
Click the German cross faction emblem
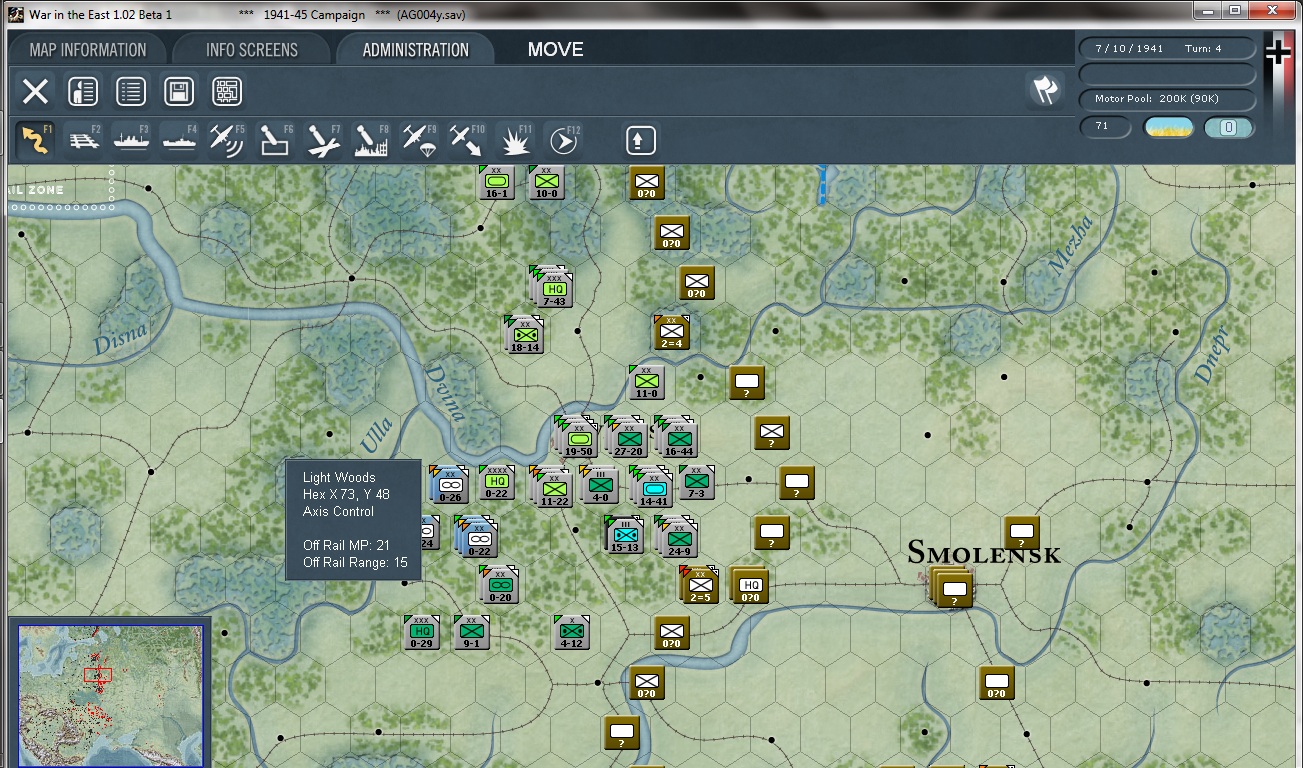[x=1278, y=52]
